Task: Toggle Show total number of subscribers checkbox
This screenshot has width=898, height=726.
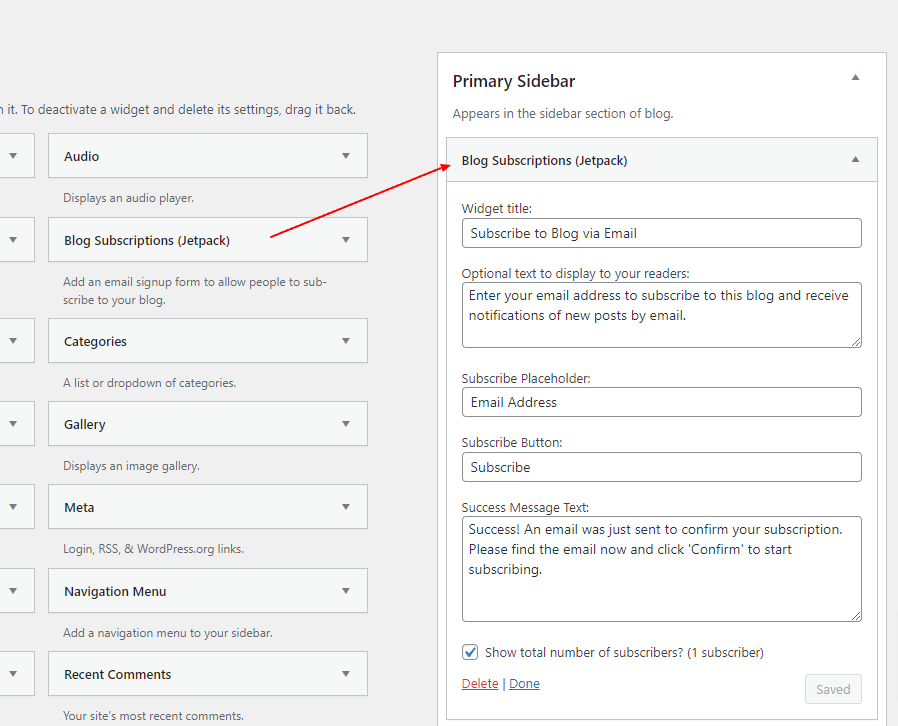Action: pyautogui.click(x=470, y=652)
